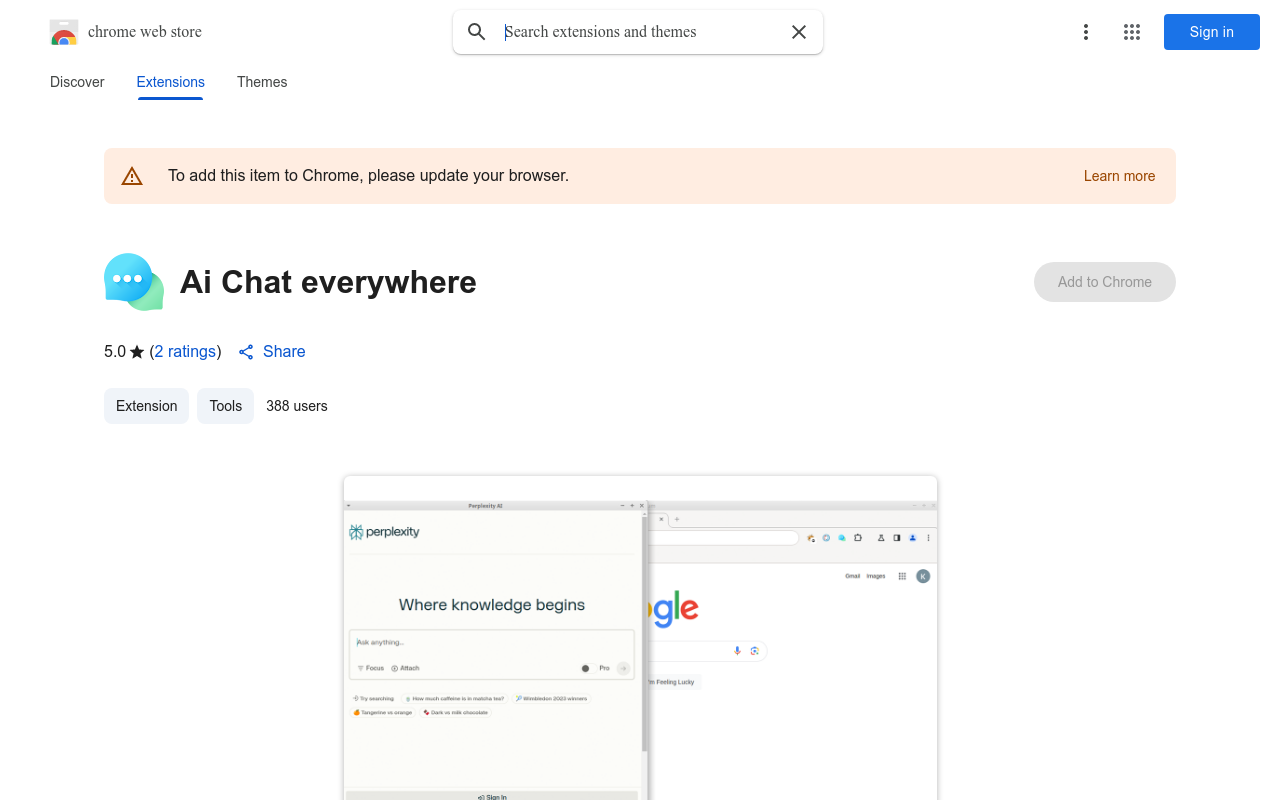Open the Google apps grid
This screenshot has width=1280, height=800.
(1132, 32)
